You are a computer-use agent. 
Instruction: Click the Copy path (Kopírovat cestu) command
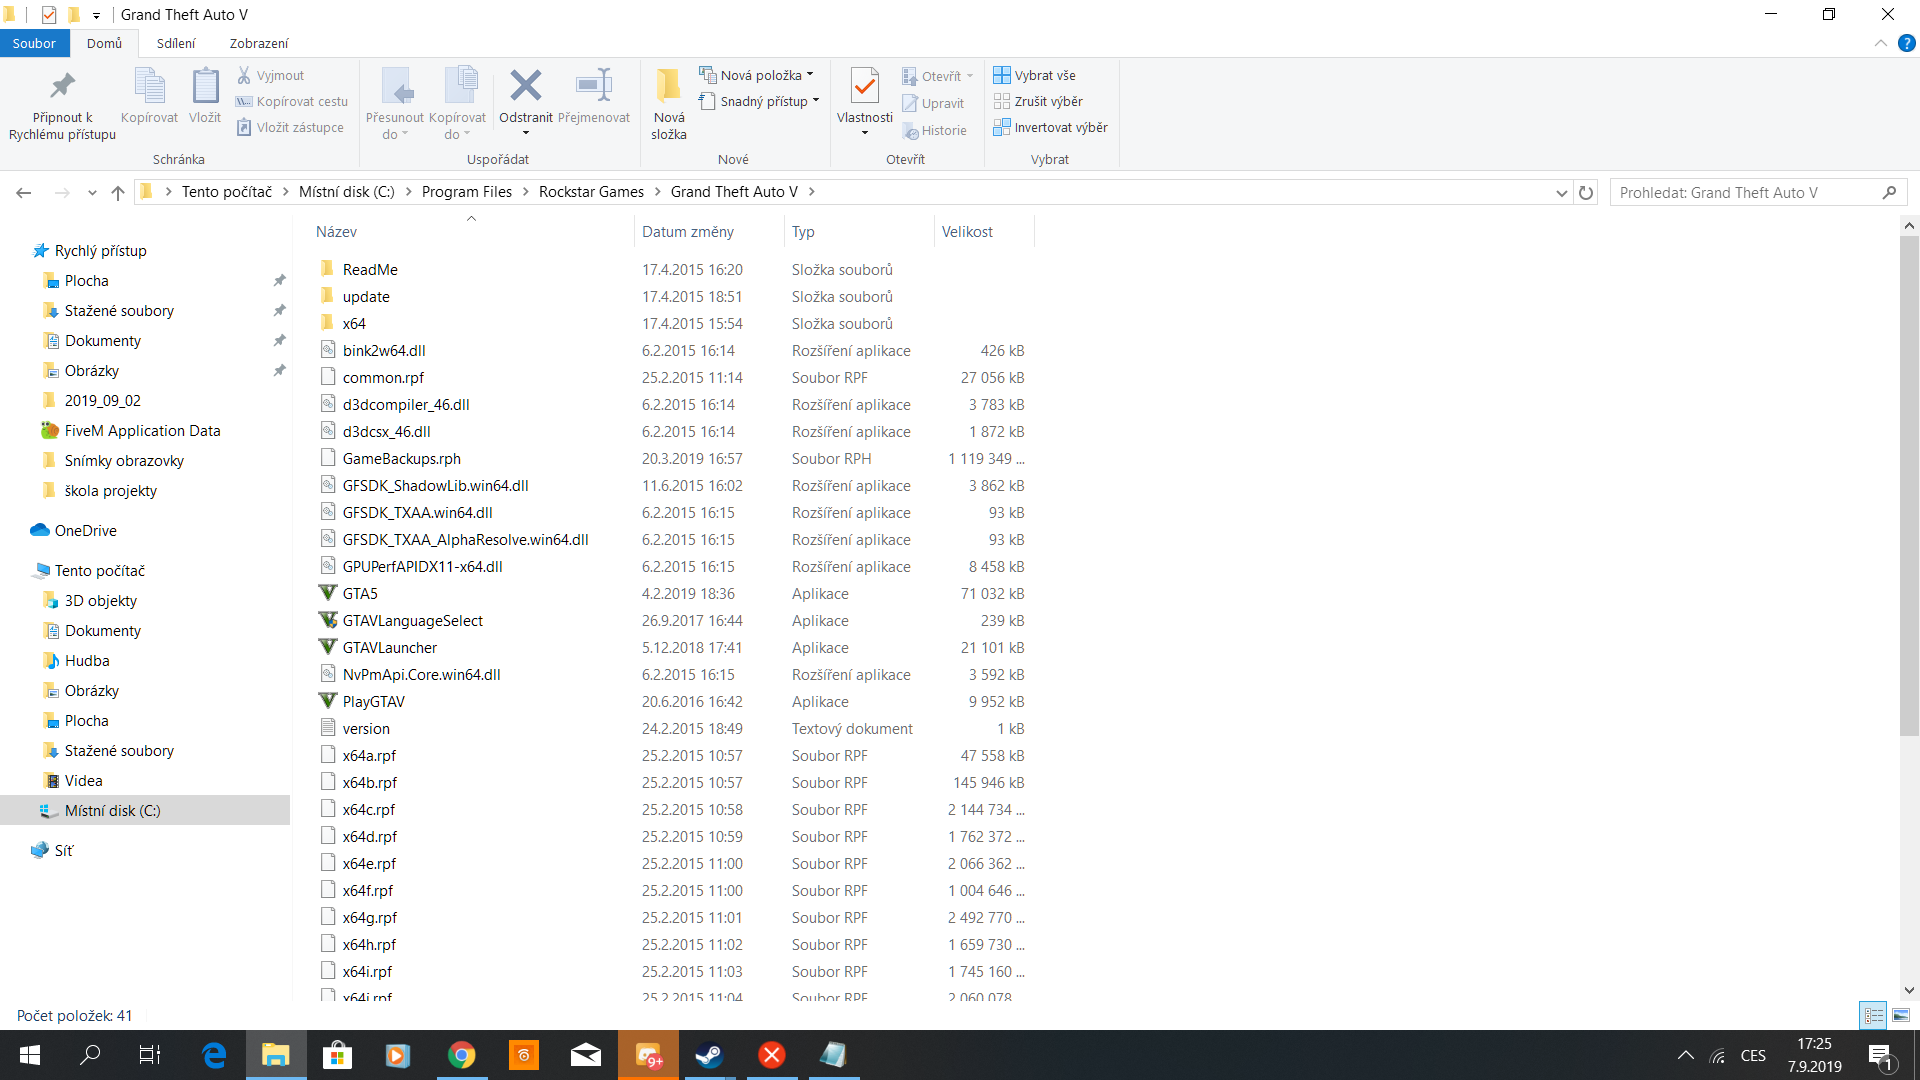pyautogui.click(x=292, y=101)
